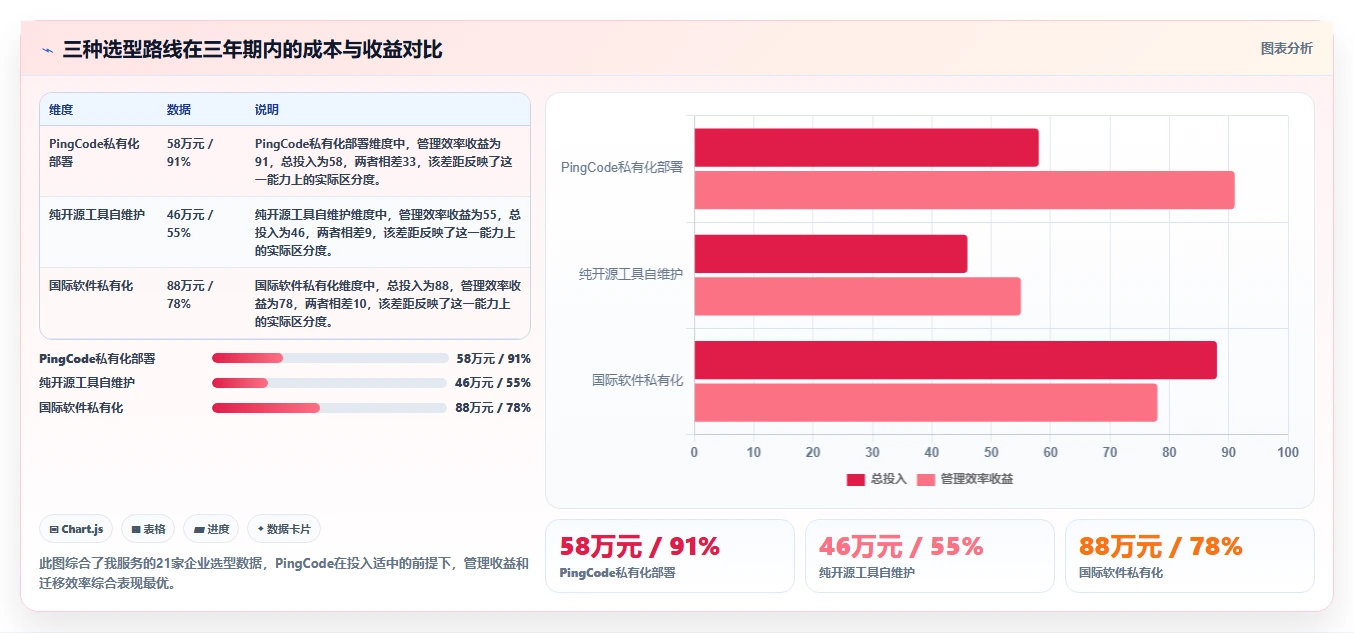
Task: Select the 进度 tag chip
Action: 211,529
